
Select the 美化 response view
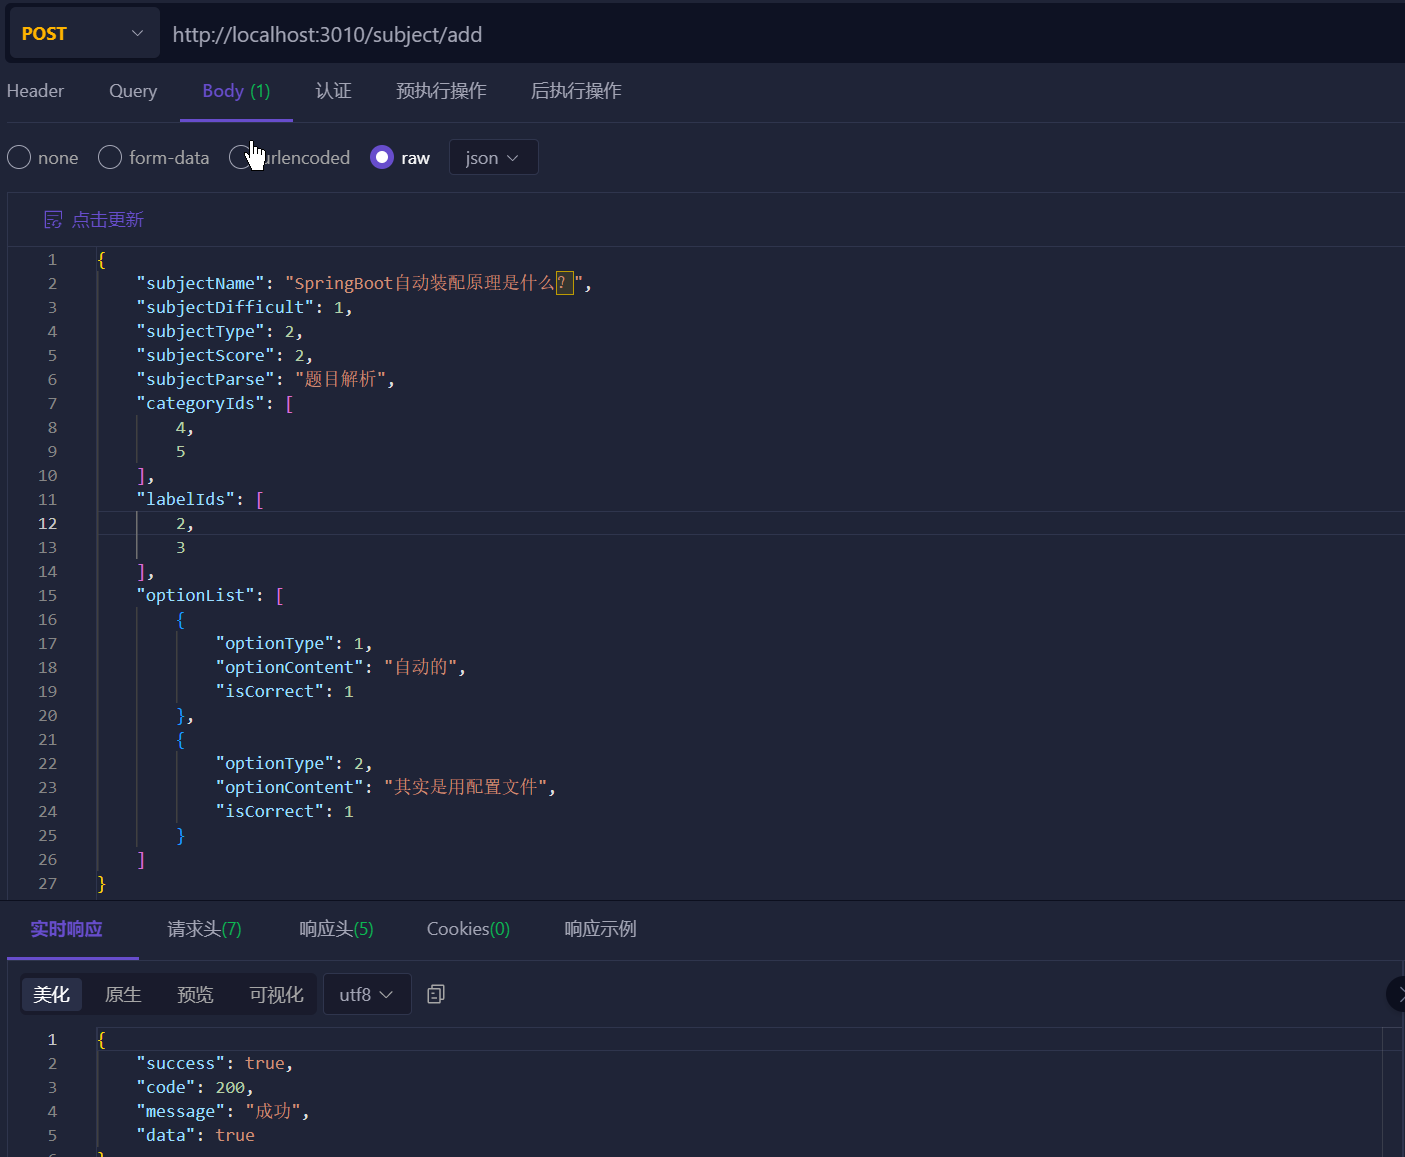(52, 994)
